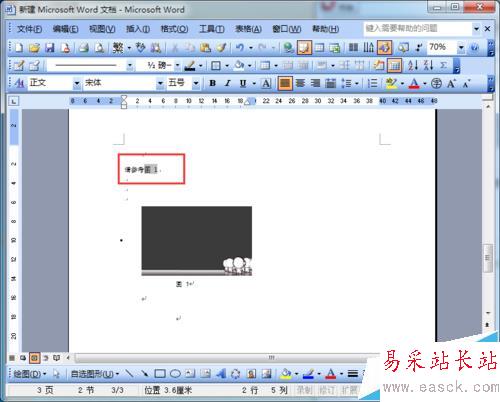Open the 视图(V) menu
Screen dimensions: 500x402
[x=102, y=29]
